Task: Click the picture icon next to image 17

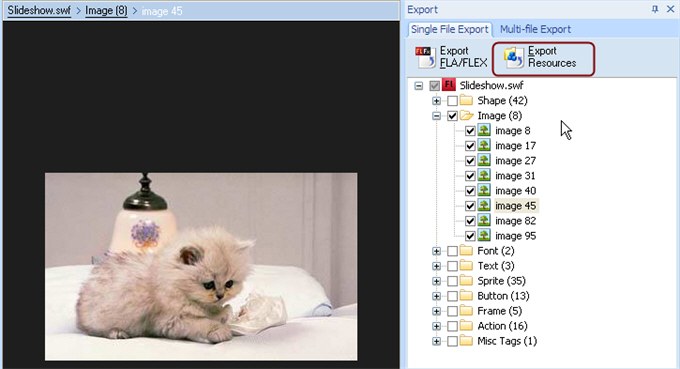Action: (484, 145)
